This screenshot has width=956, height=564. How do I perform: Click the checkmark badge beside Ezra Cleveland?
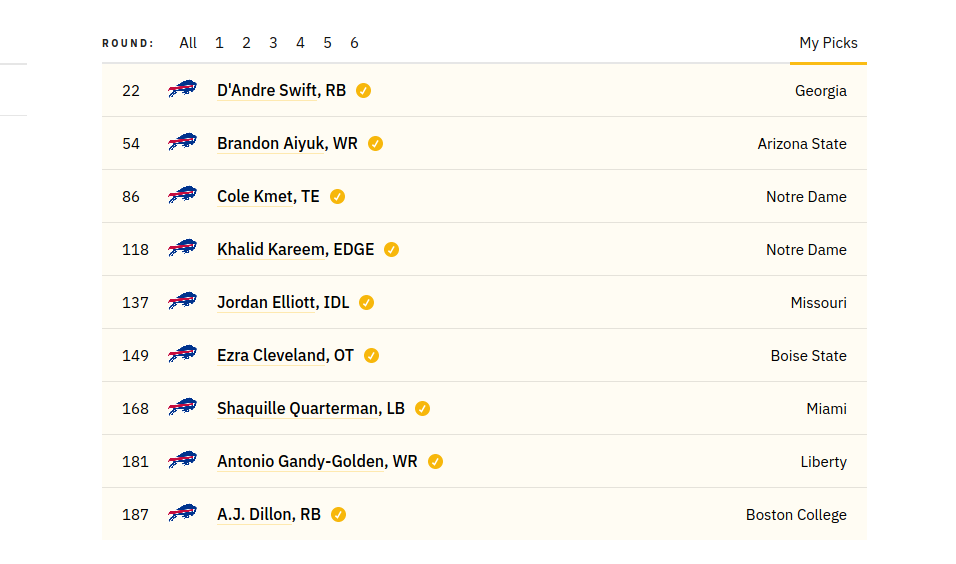[x=371, y=355]
